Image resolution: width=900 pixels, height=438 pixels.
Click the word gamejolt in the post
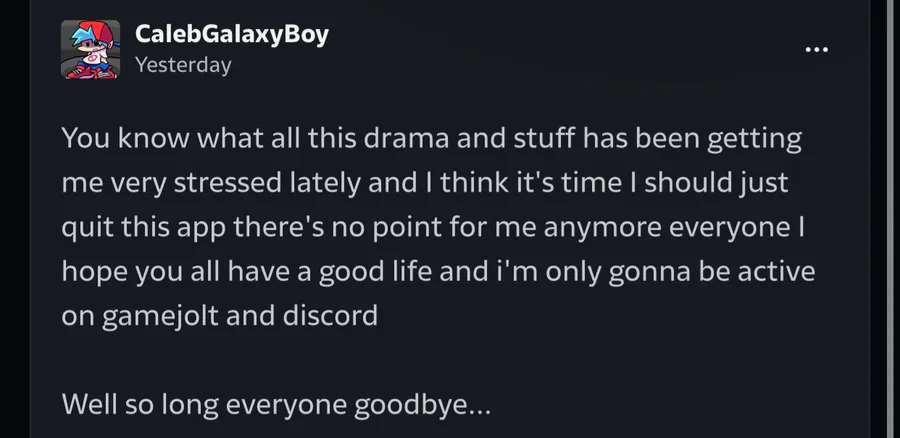pyautogui.click(x=161, y=316)
